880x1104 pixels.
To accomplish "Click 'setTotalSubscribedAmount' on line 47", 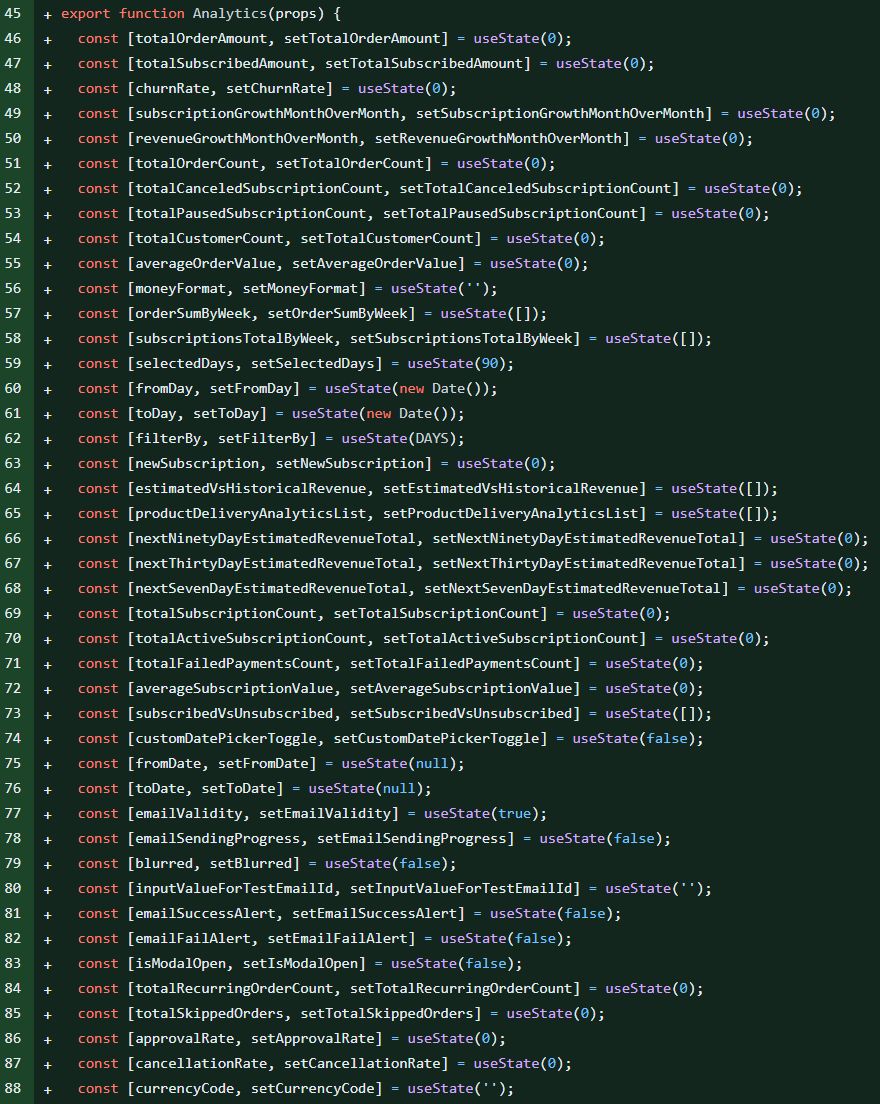I will click(424, 63).
